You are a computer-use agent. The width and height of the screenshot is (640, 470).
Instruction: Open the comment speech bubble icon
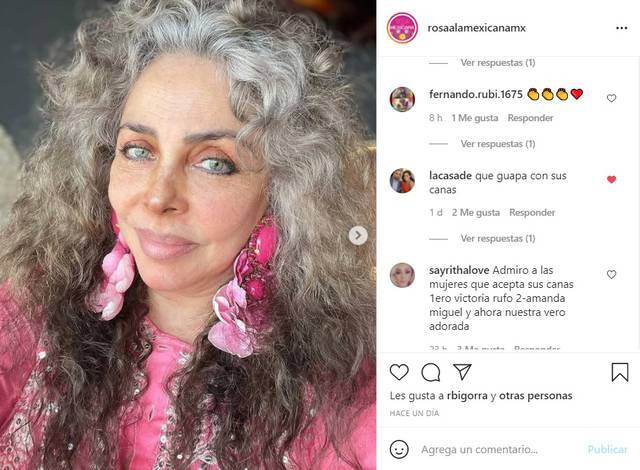[x=431, y=372]
